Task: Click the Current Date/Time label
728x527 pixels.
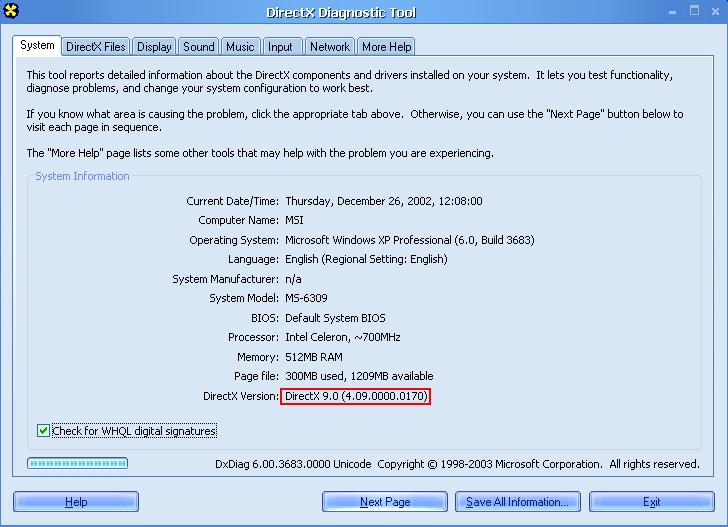Action: coord(233,201)
